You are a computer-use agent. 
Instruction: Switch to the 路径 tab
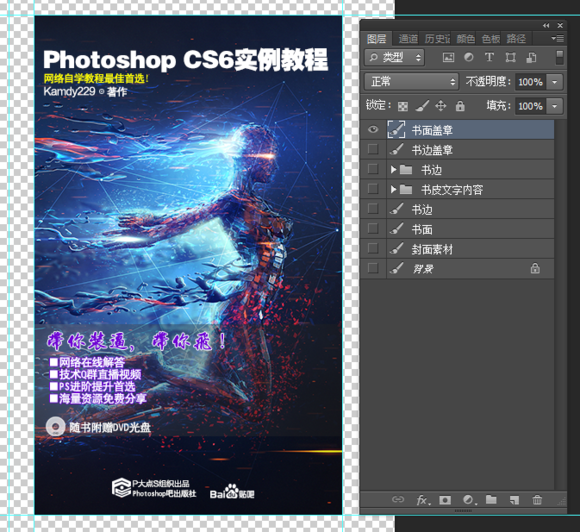pyautogui.click(x=516, y=38)
